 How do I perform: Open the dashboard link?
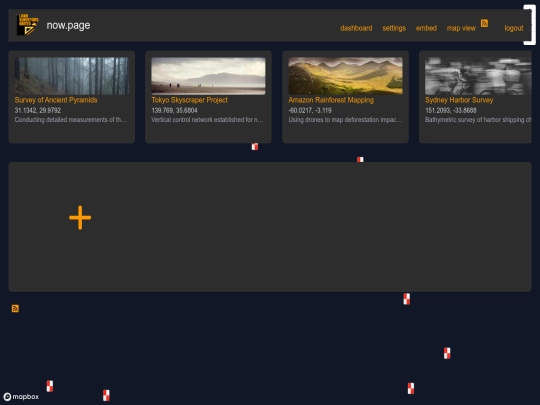pyautogui.click(x=356, y=28)
